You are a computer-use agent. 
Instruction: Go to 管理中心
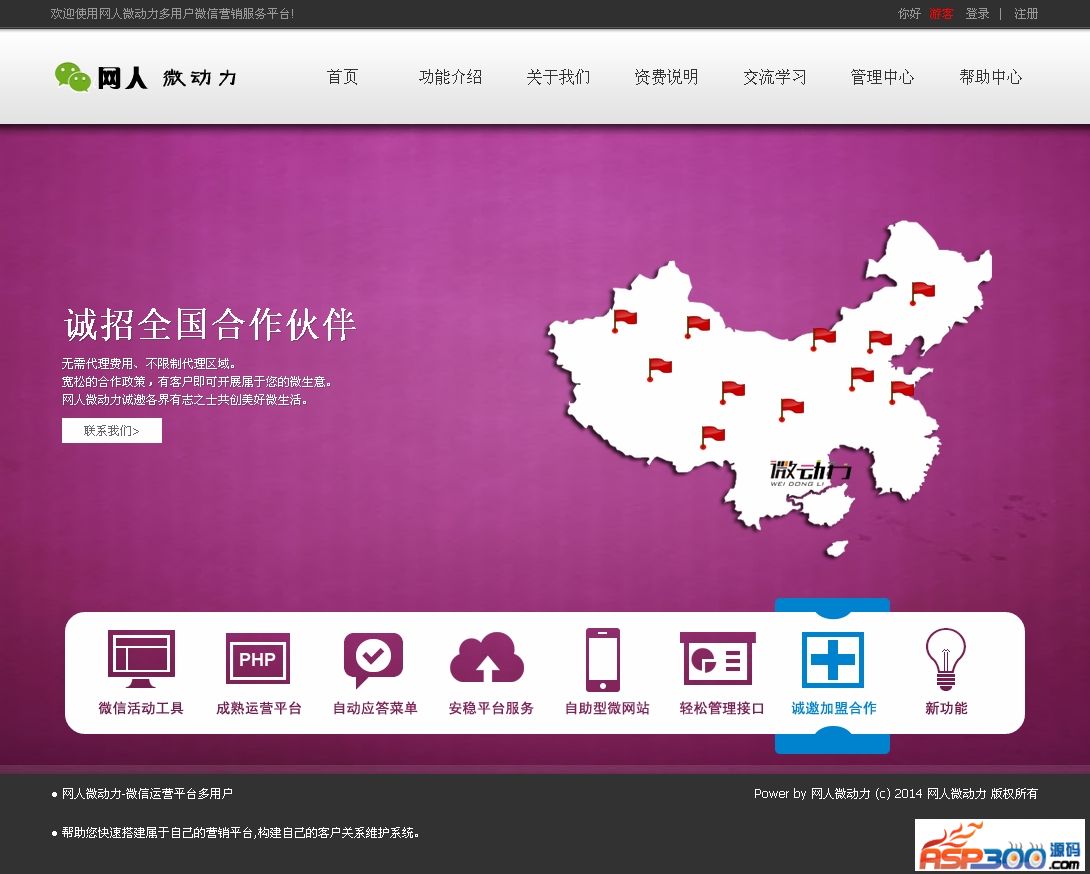tap(882, 76)
